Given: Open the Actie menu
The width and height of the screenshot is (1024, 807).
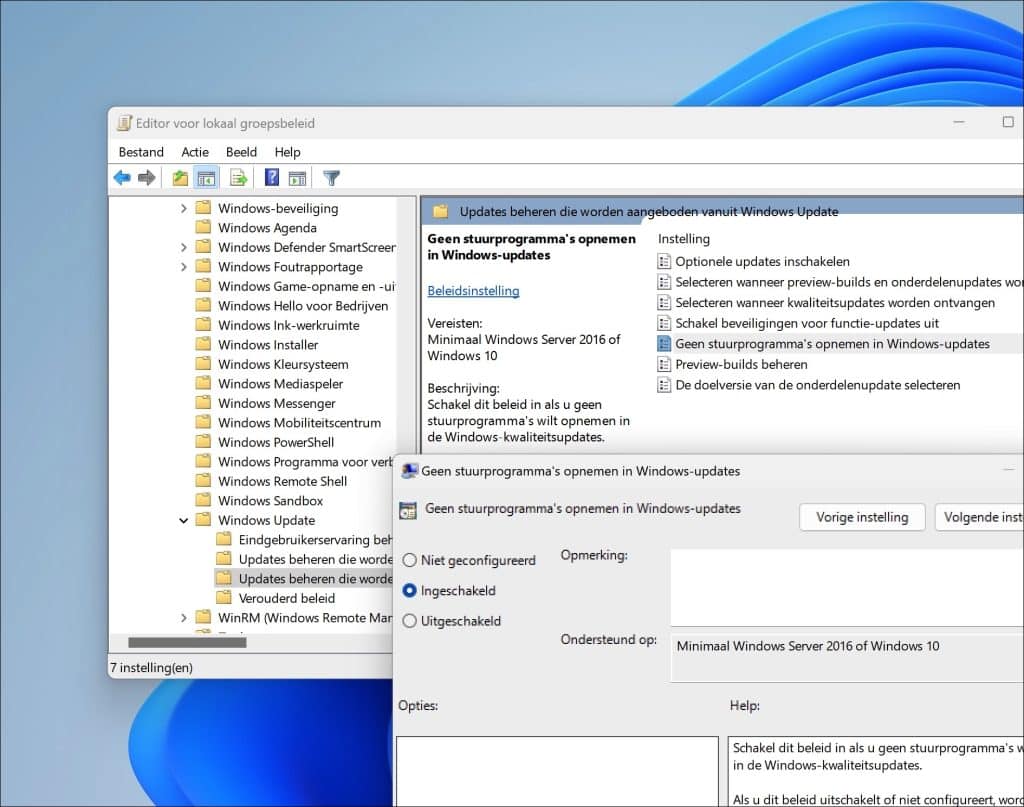Looking at the screenshot, I should pyautogui.click(x=195, y=152).
